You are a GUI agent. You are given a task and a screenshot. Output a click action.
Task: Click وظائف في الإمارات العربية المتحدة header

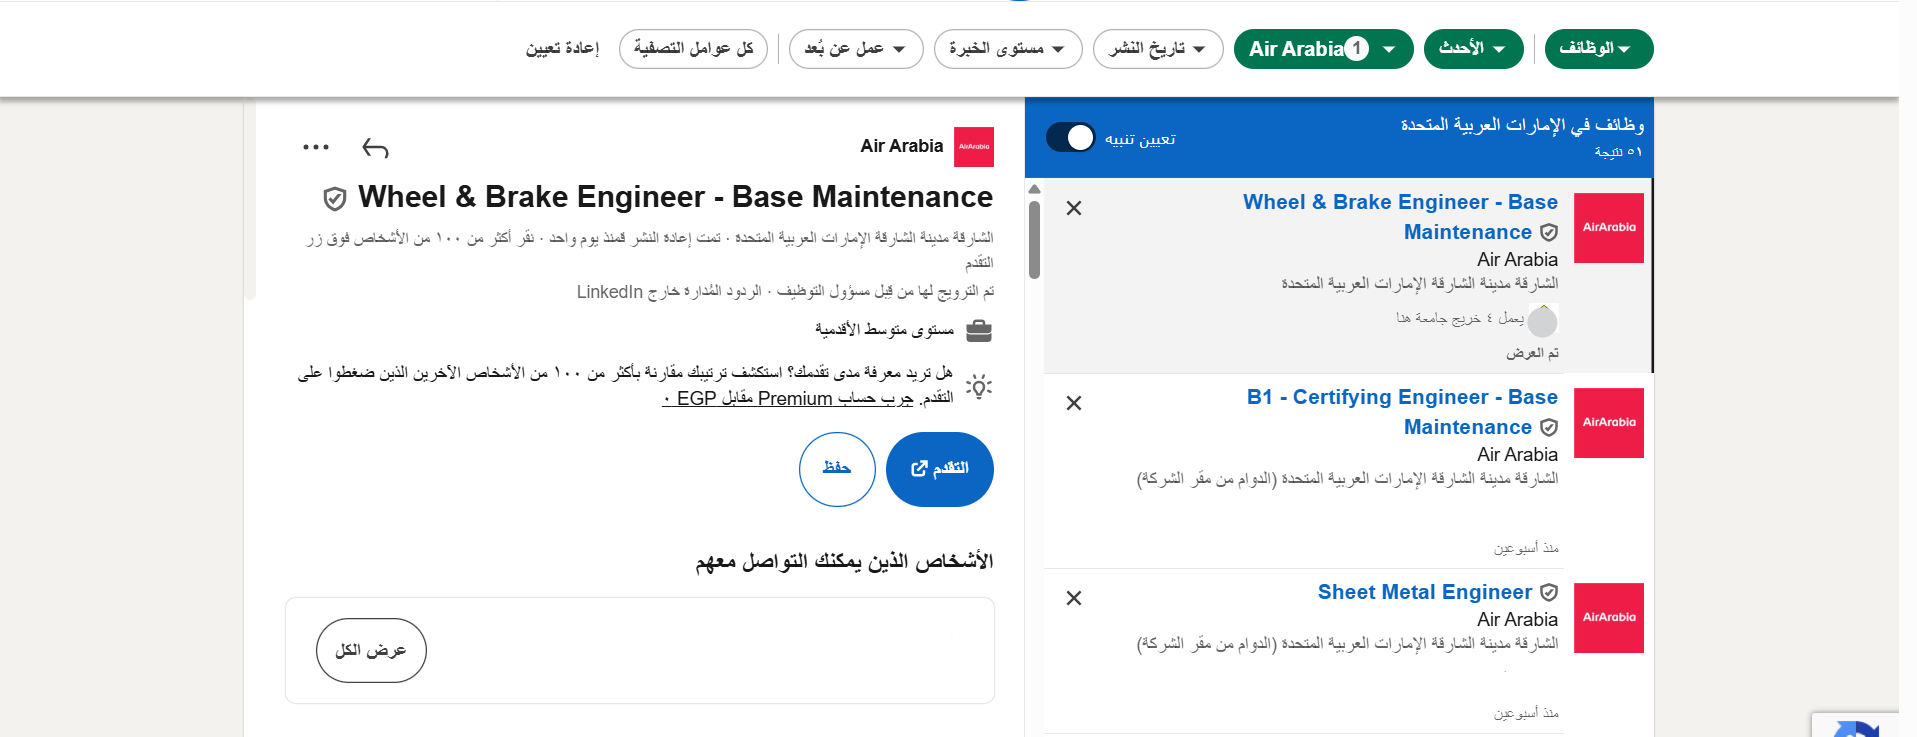(1522, 125)
